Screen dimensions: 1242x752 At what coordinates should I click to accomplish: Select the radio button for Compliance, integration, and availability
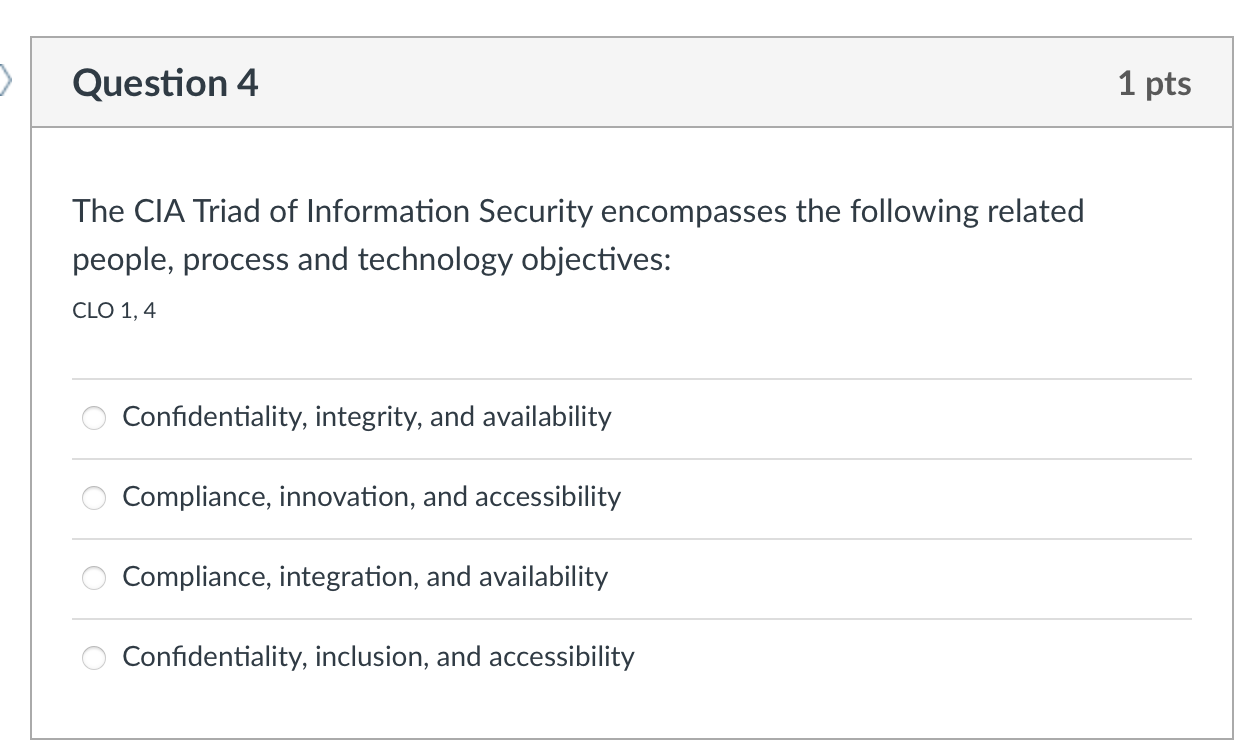coord(94,578)
